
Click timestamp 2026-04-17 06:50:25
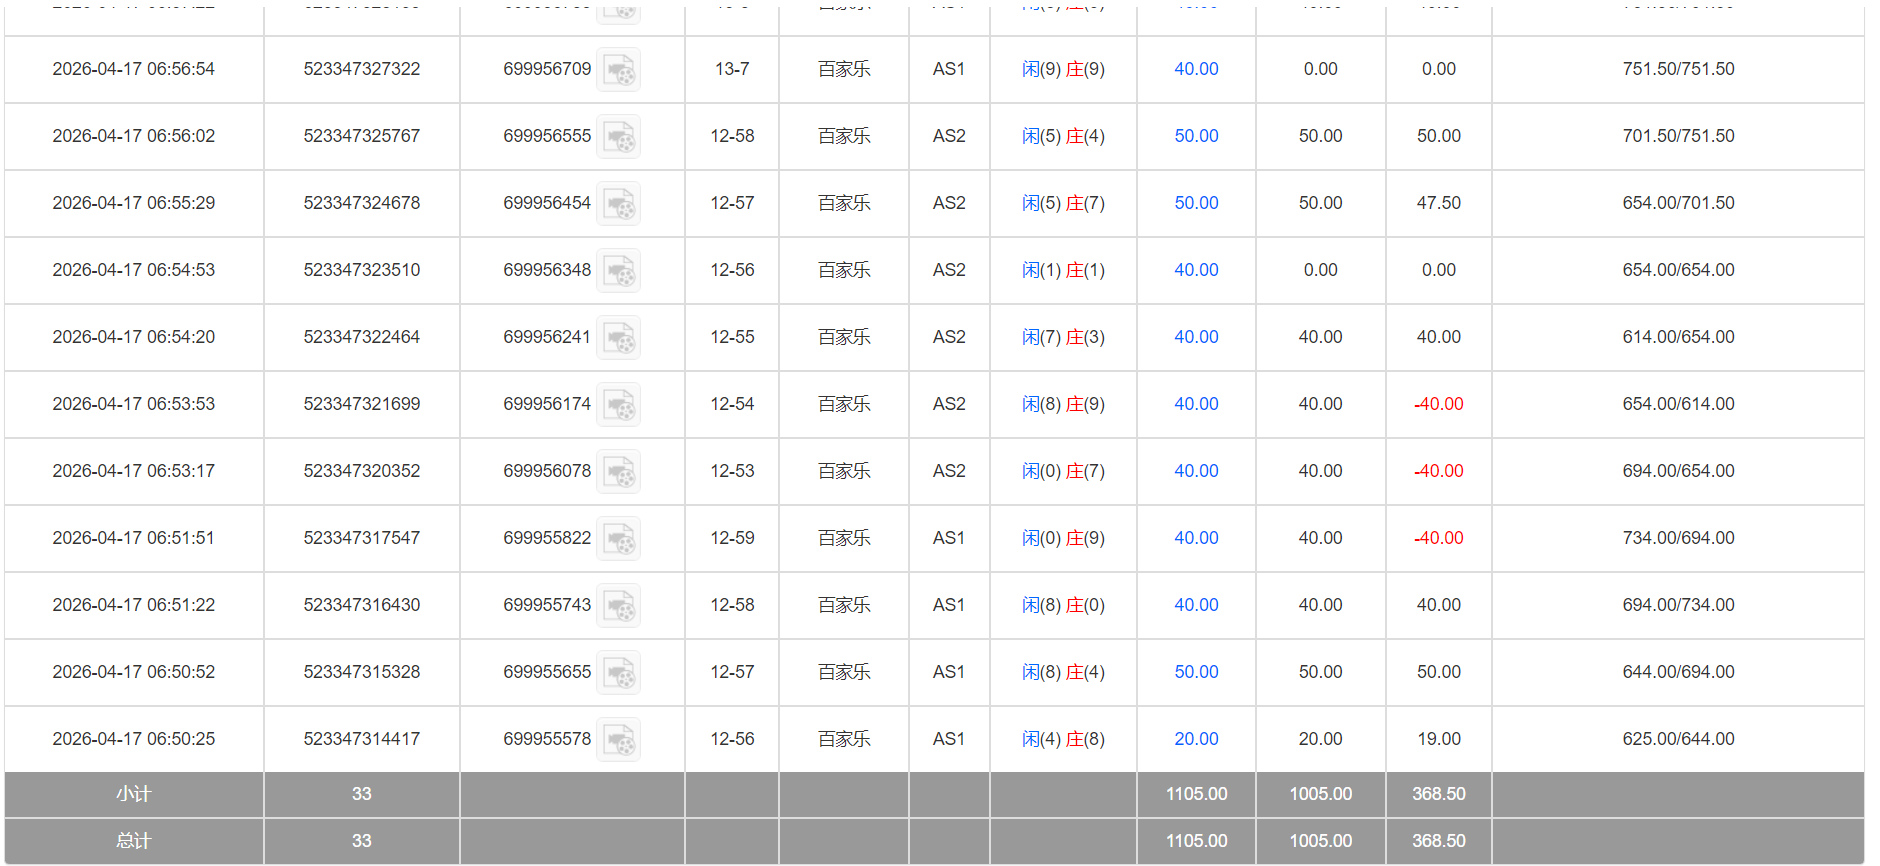(134, 739)
